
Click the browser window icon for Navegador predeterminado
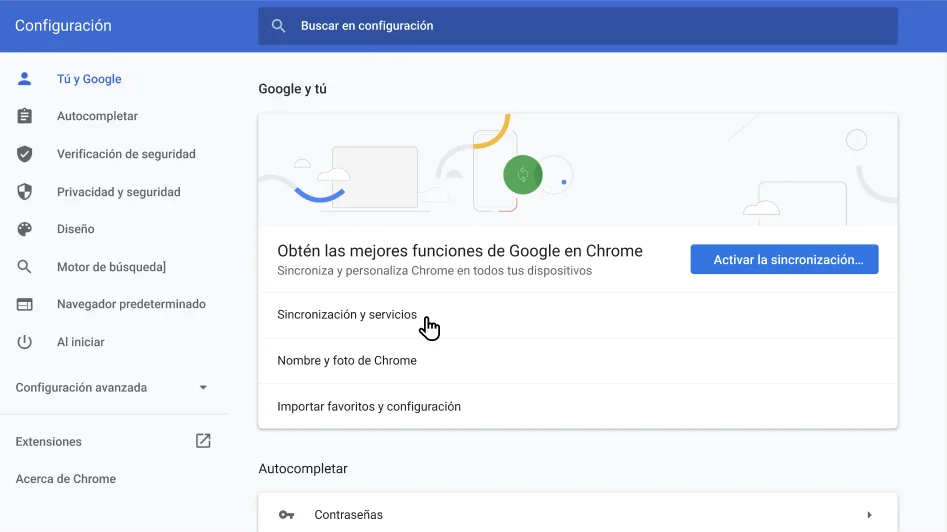25,304
